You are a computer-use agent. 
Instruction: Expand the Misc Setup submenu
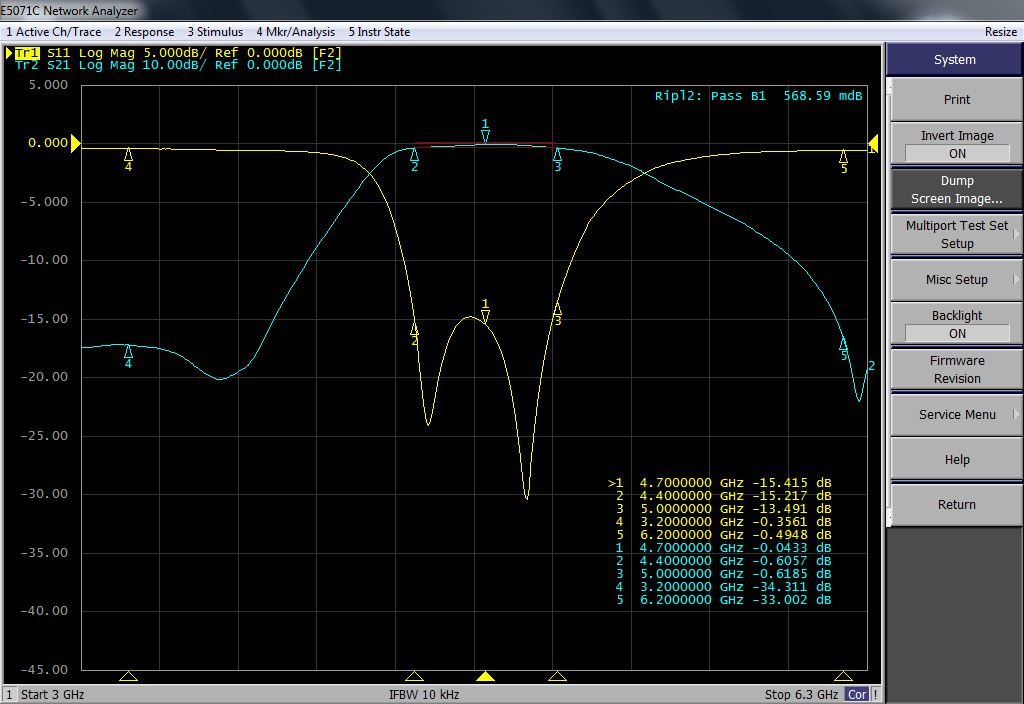(x=956, y=280)
